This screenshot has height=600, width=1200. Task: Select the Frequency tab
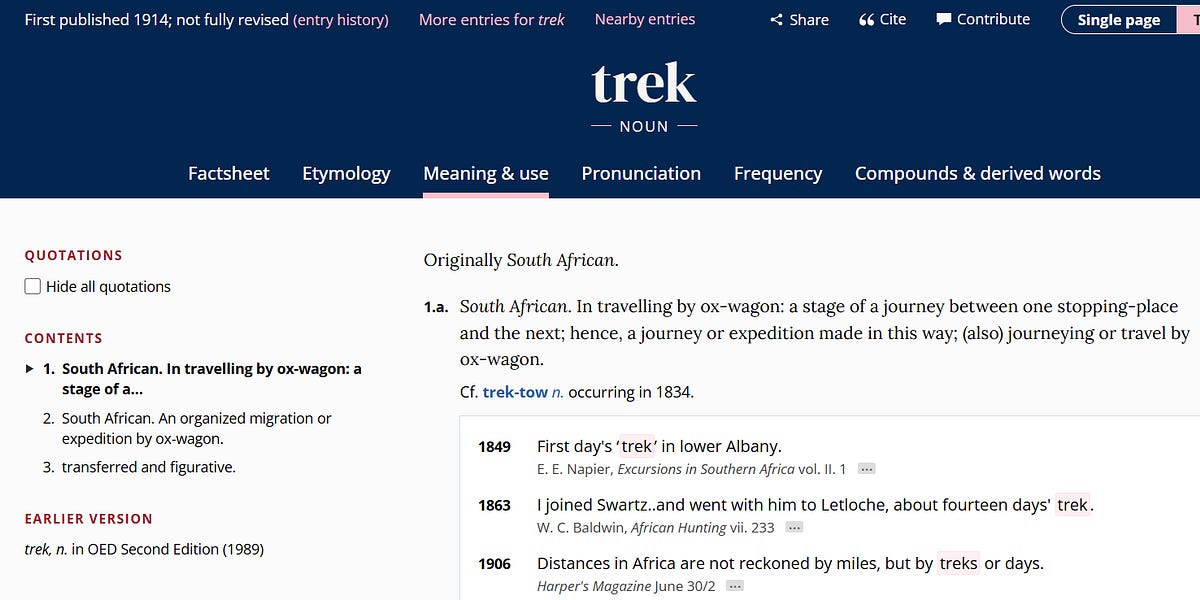pos(778,173)
